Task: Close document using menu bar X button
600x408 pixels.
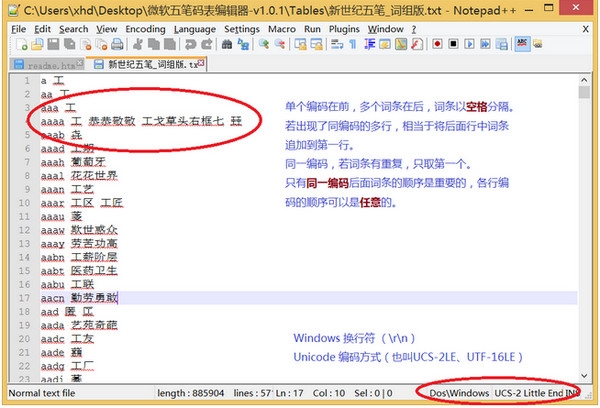Action: pos(585,29)
